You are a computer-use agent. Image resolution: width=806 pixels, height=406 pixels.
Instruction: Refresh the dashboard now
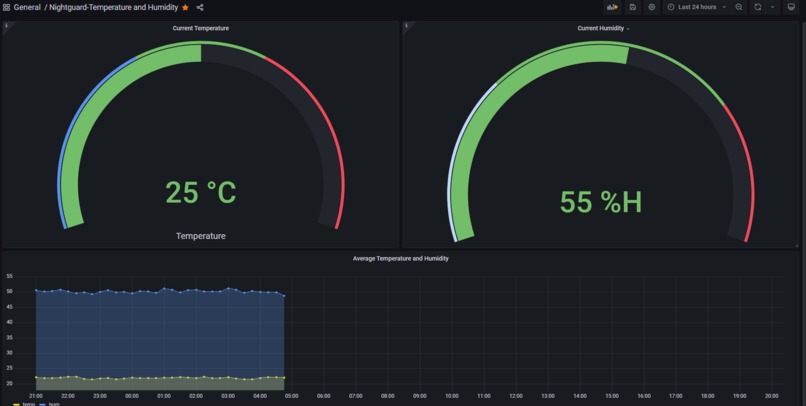coord(758,7)
